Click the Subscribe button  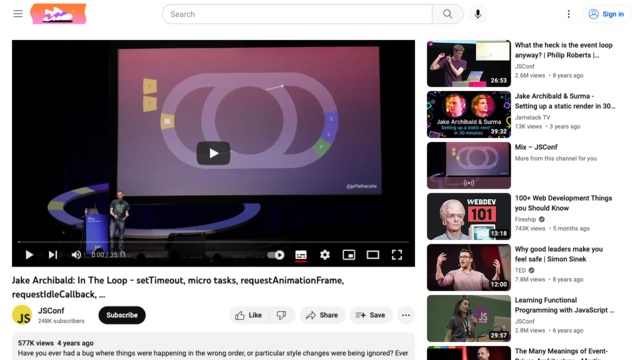[122, 315]
